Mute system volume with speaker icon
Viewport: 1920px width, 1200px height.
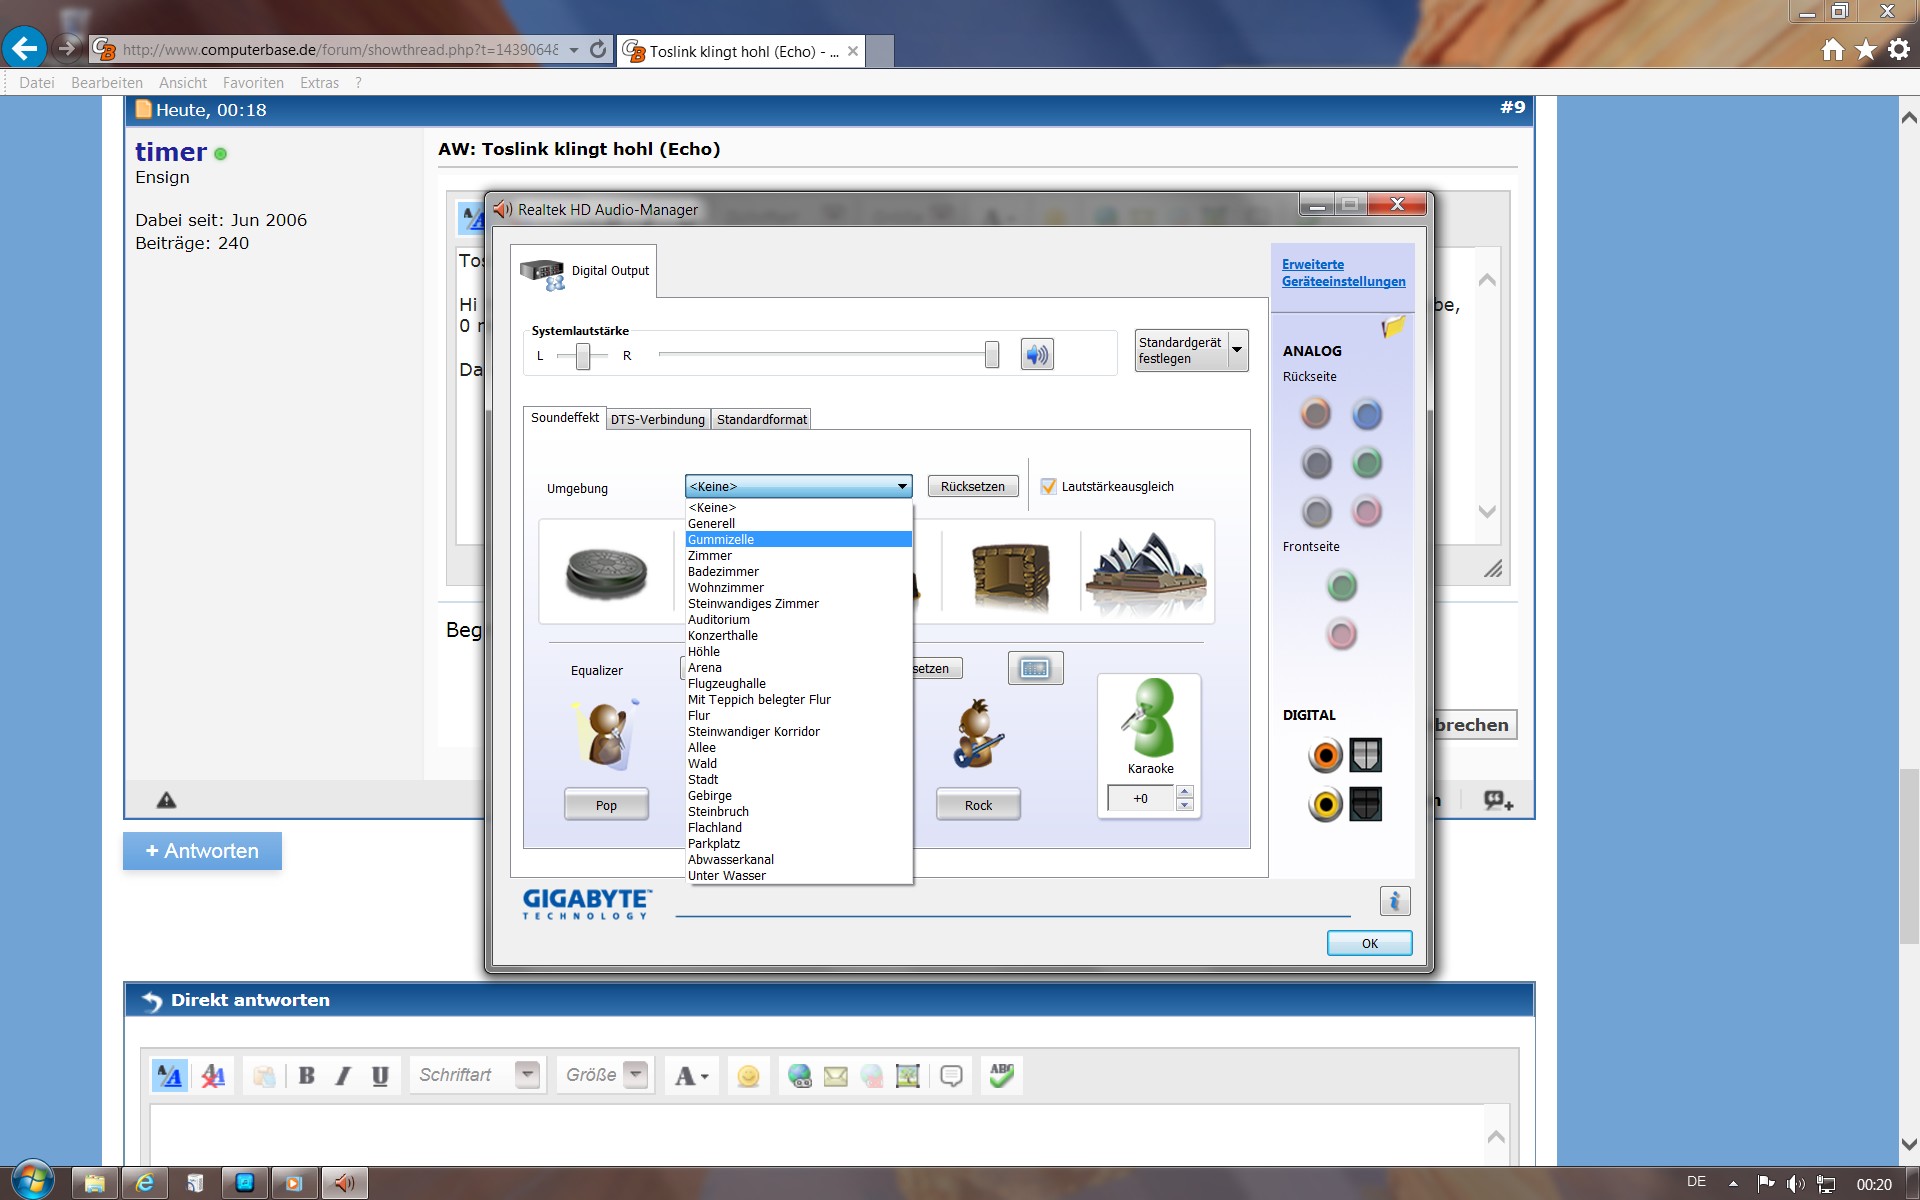[x=1037, y=354]
